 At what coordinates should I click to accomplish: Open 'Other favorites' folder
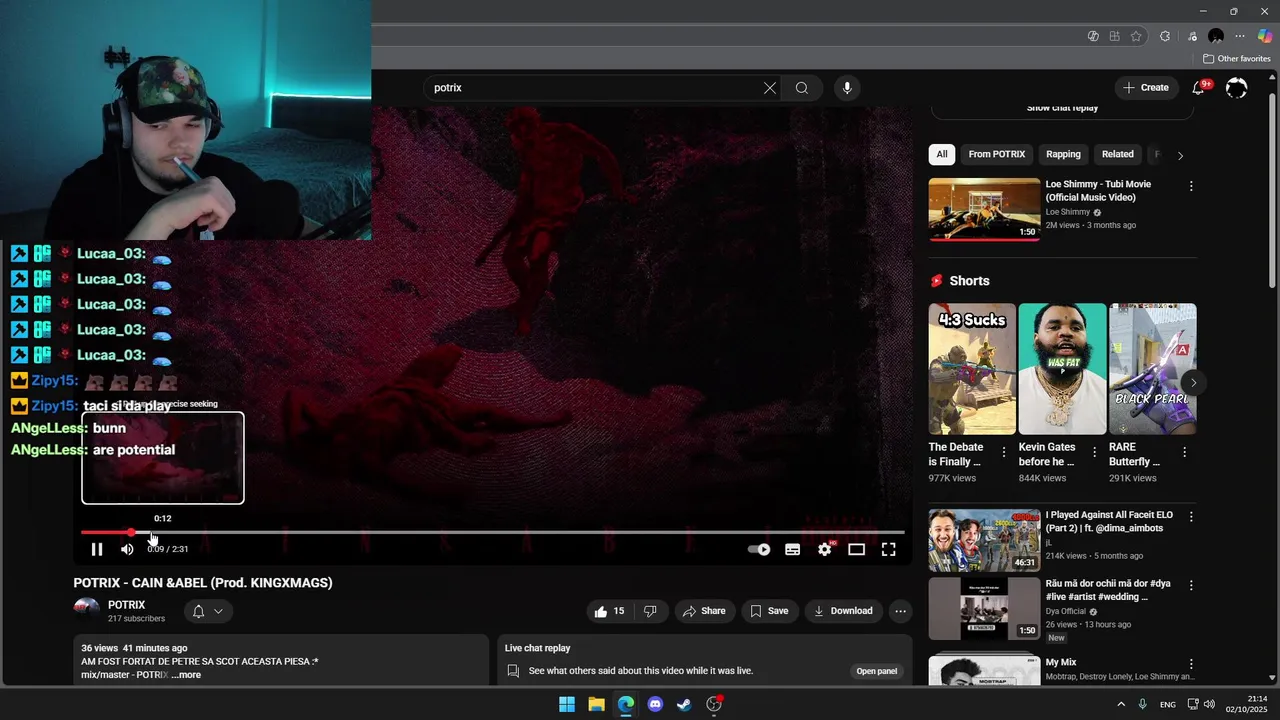1237,59
